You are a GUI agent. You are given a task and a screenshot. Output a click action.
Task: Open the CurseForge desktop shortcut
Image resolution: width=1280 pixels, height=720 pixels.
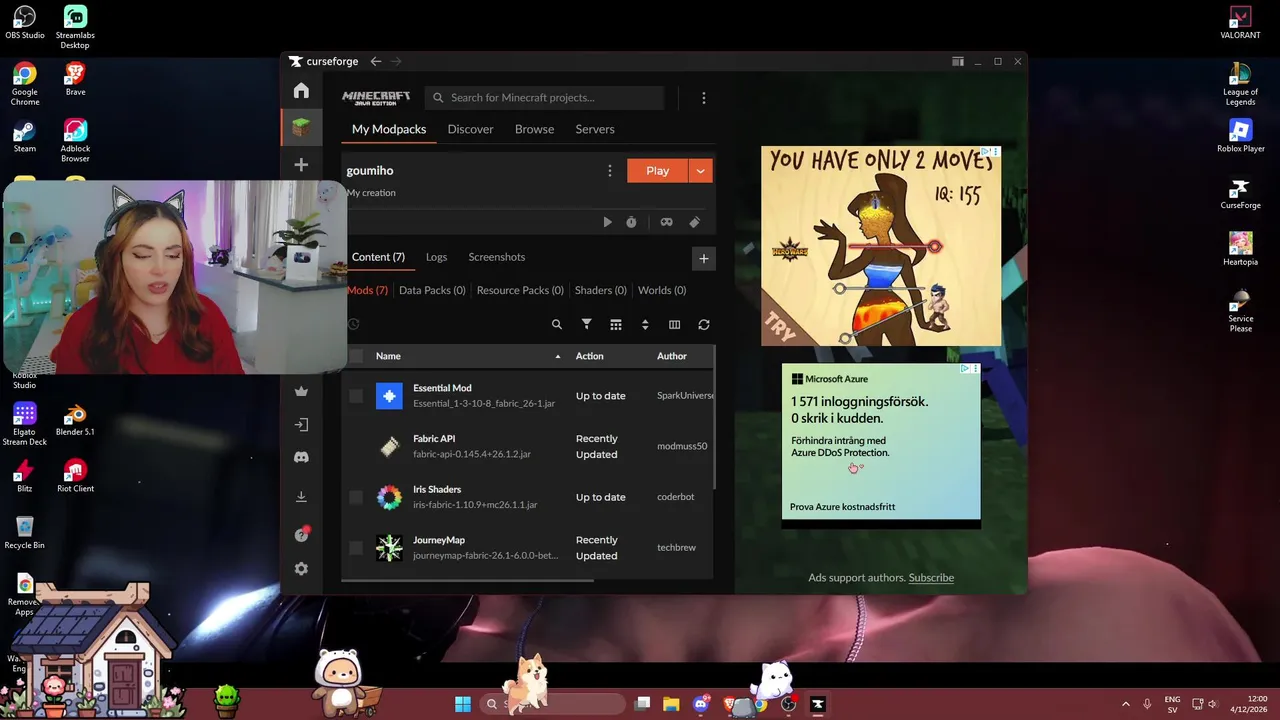click(x=1240, y=193)
